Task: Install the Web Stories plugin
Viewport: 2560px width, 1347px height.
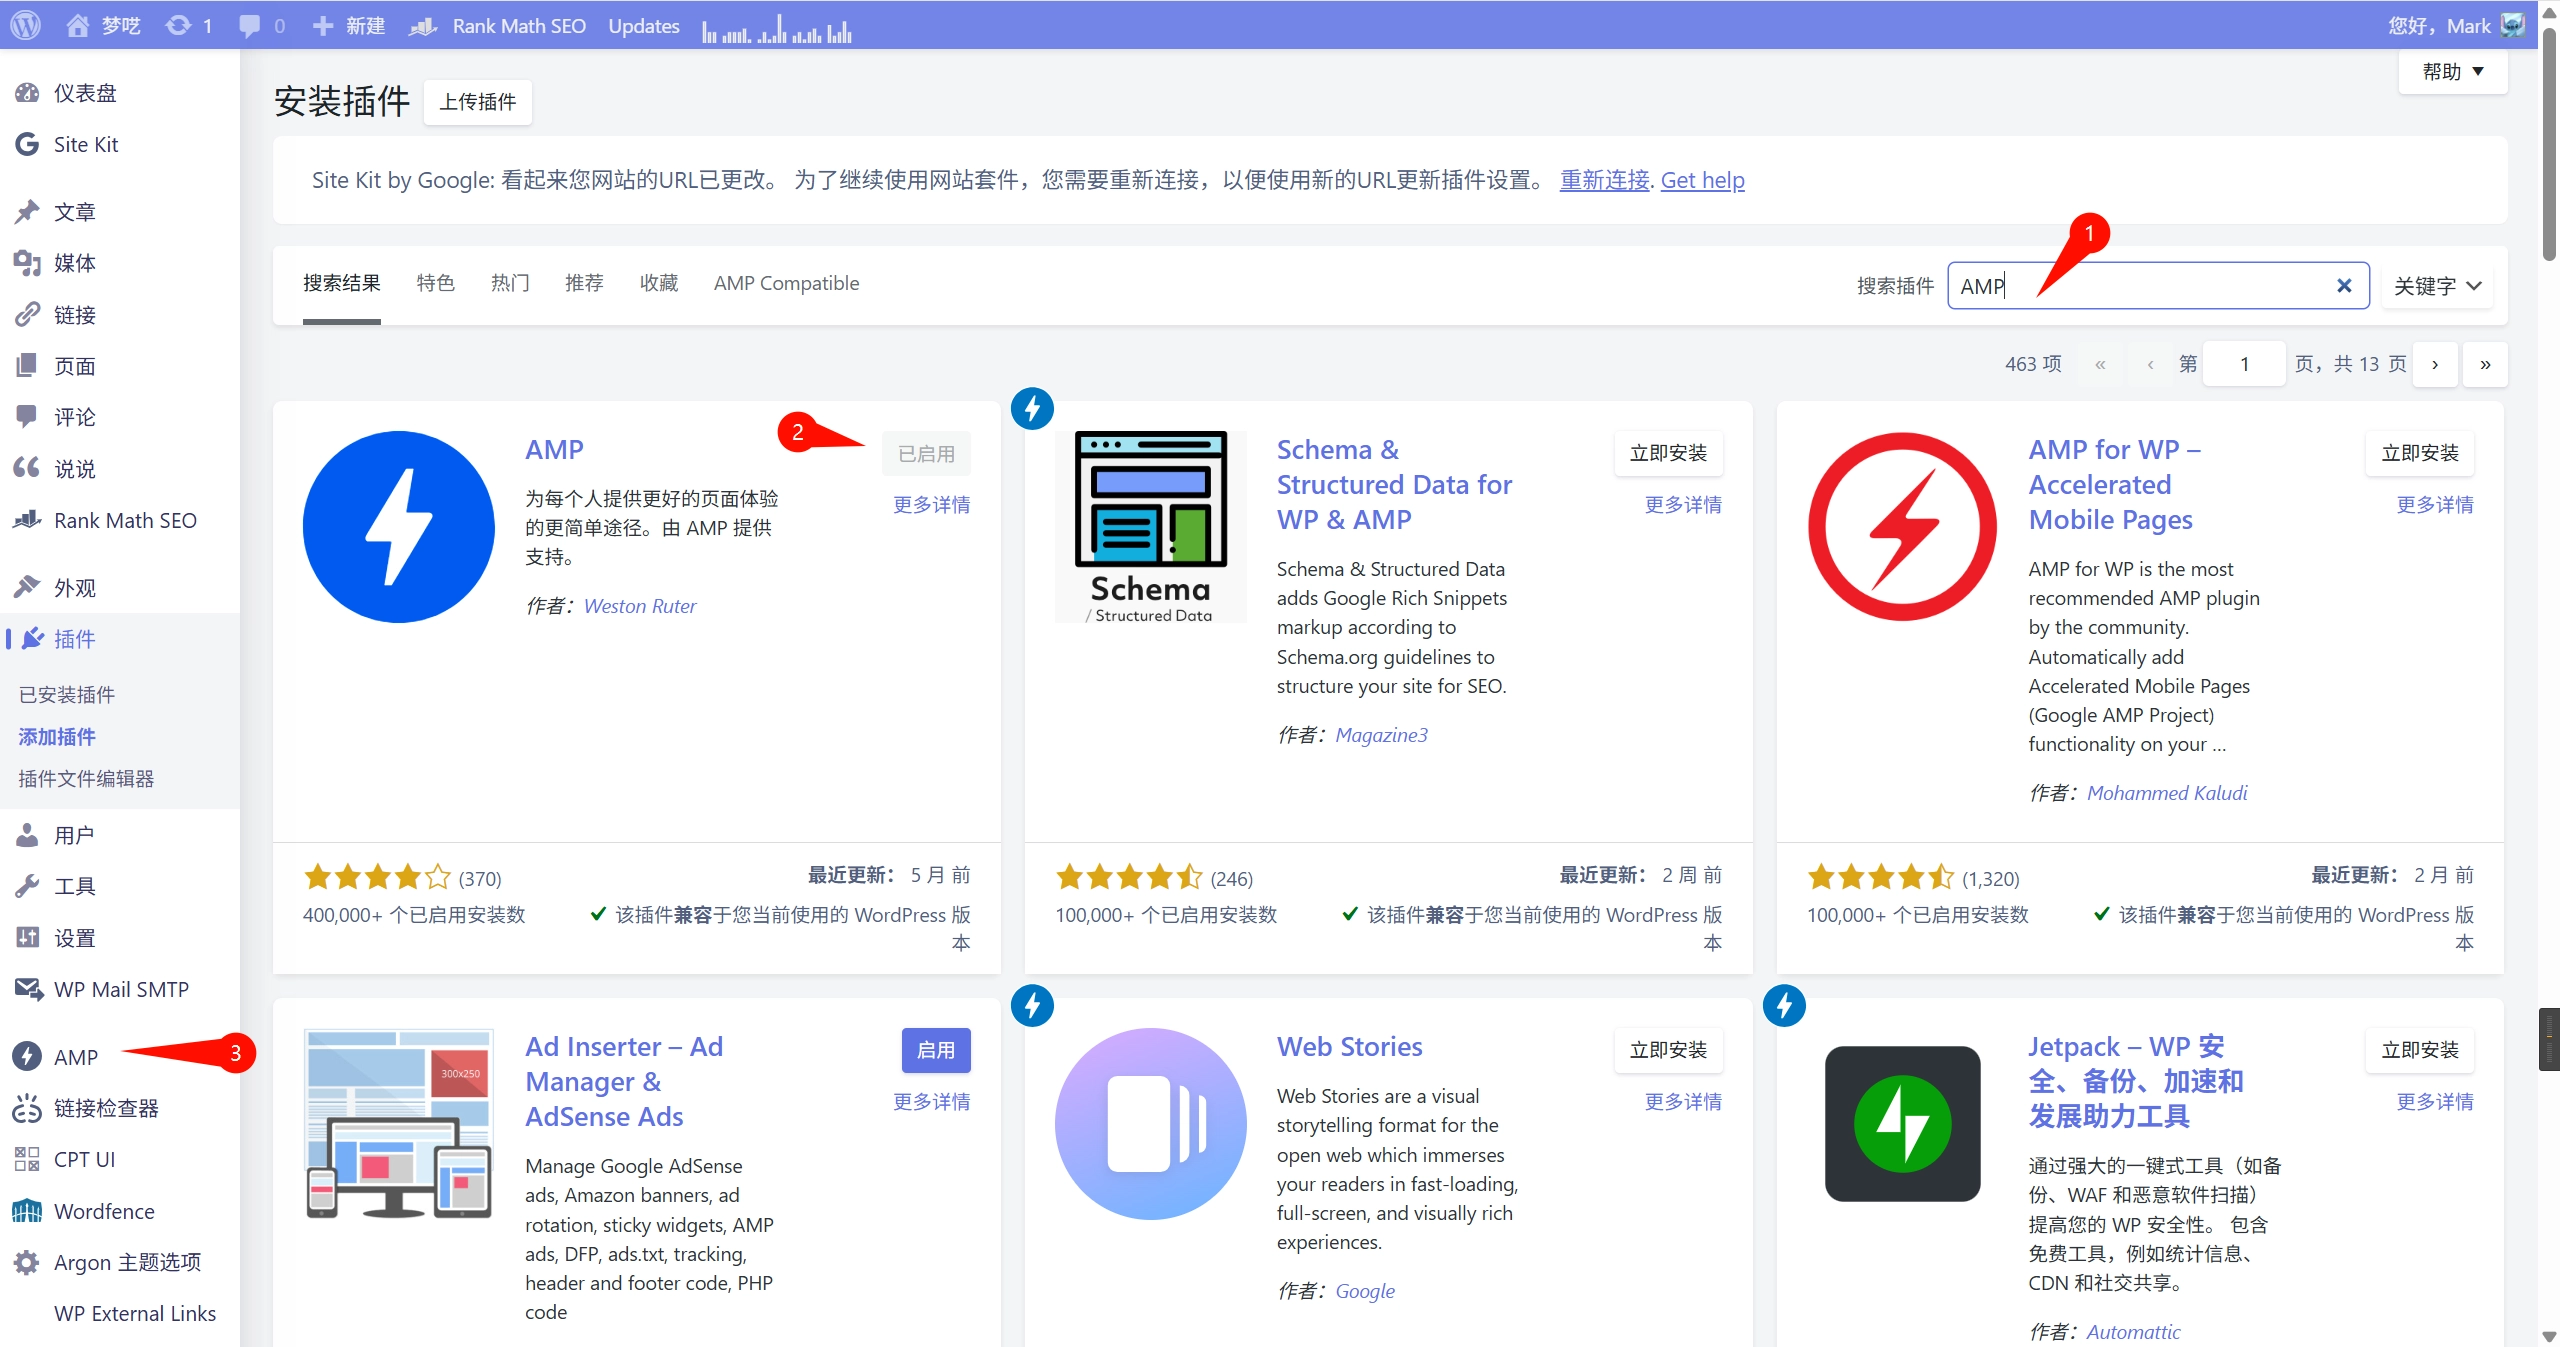Action: click(x=1668, y=1050)
